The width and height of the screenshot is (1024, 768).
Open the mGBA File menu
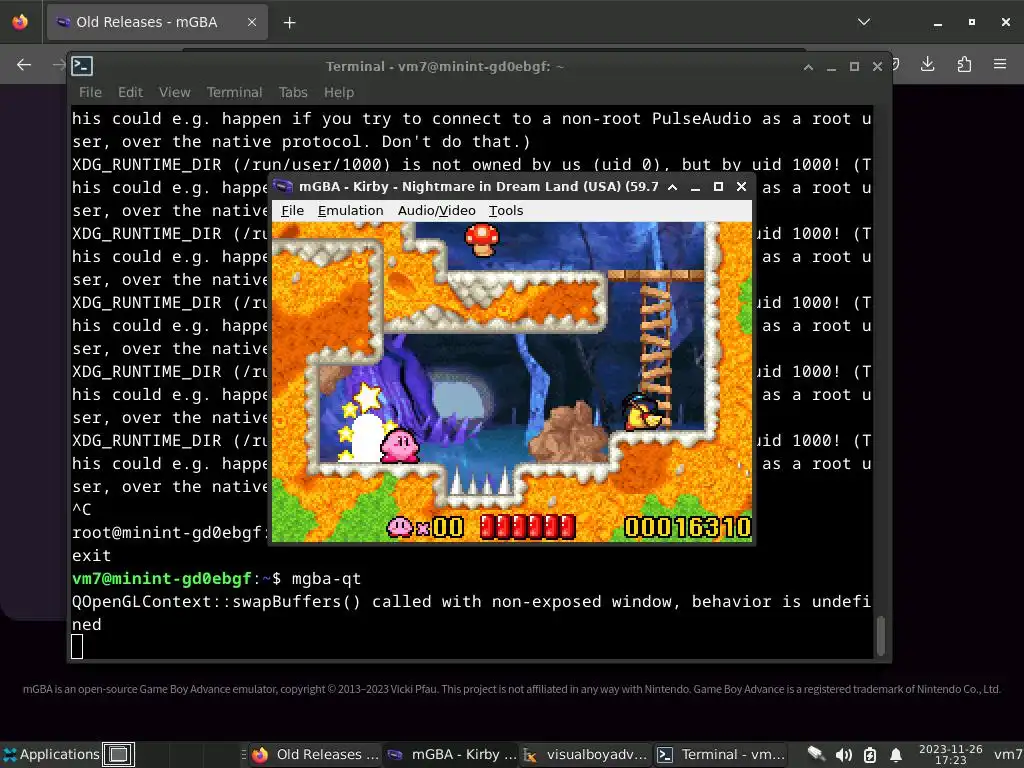[x=292, y=210]
